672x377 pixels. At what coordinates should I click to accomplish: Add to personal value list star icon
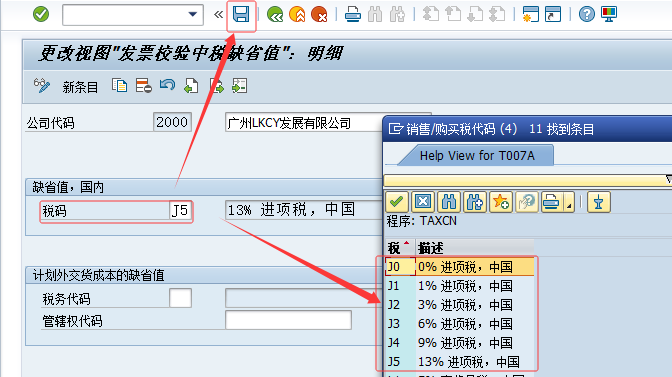coord(501,202)
